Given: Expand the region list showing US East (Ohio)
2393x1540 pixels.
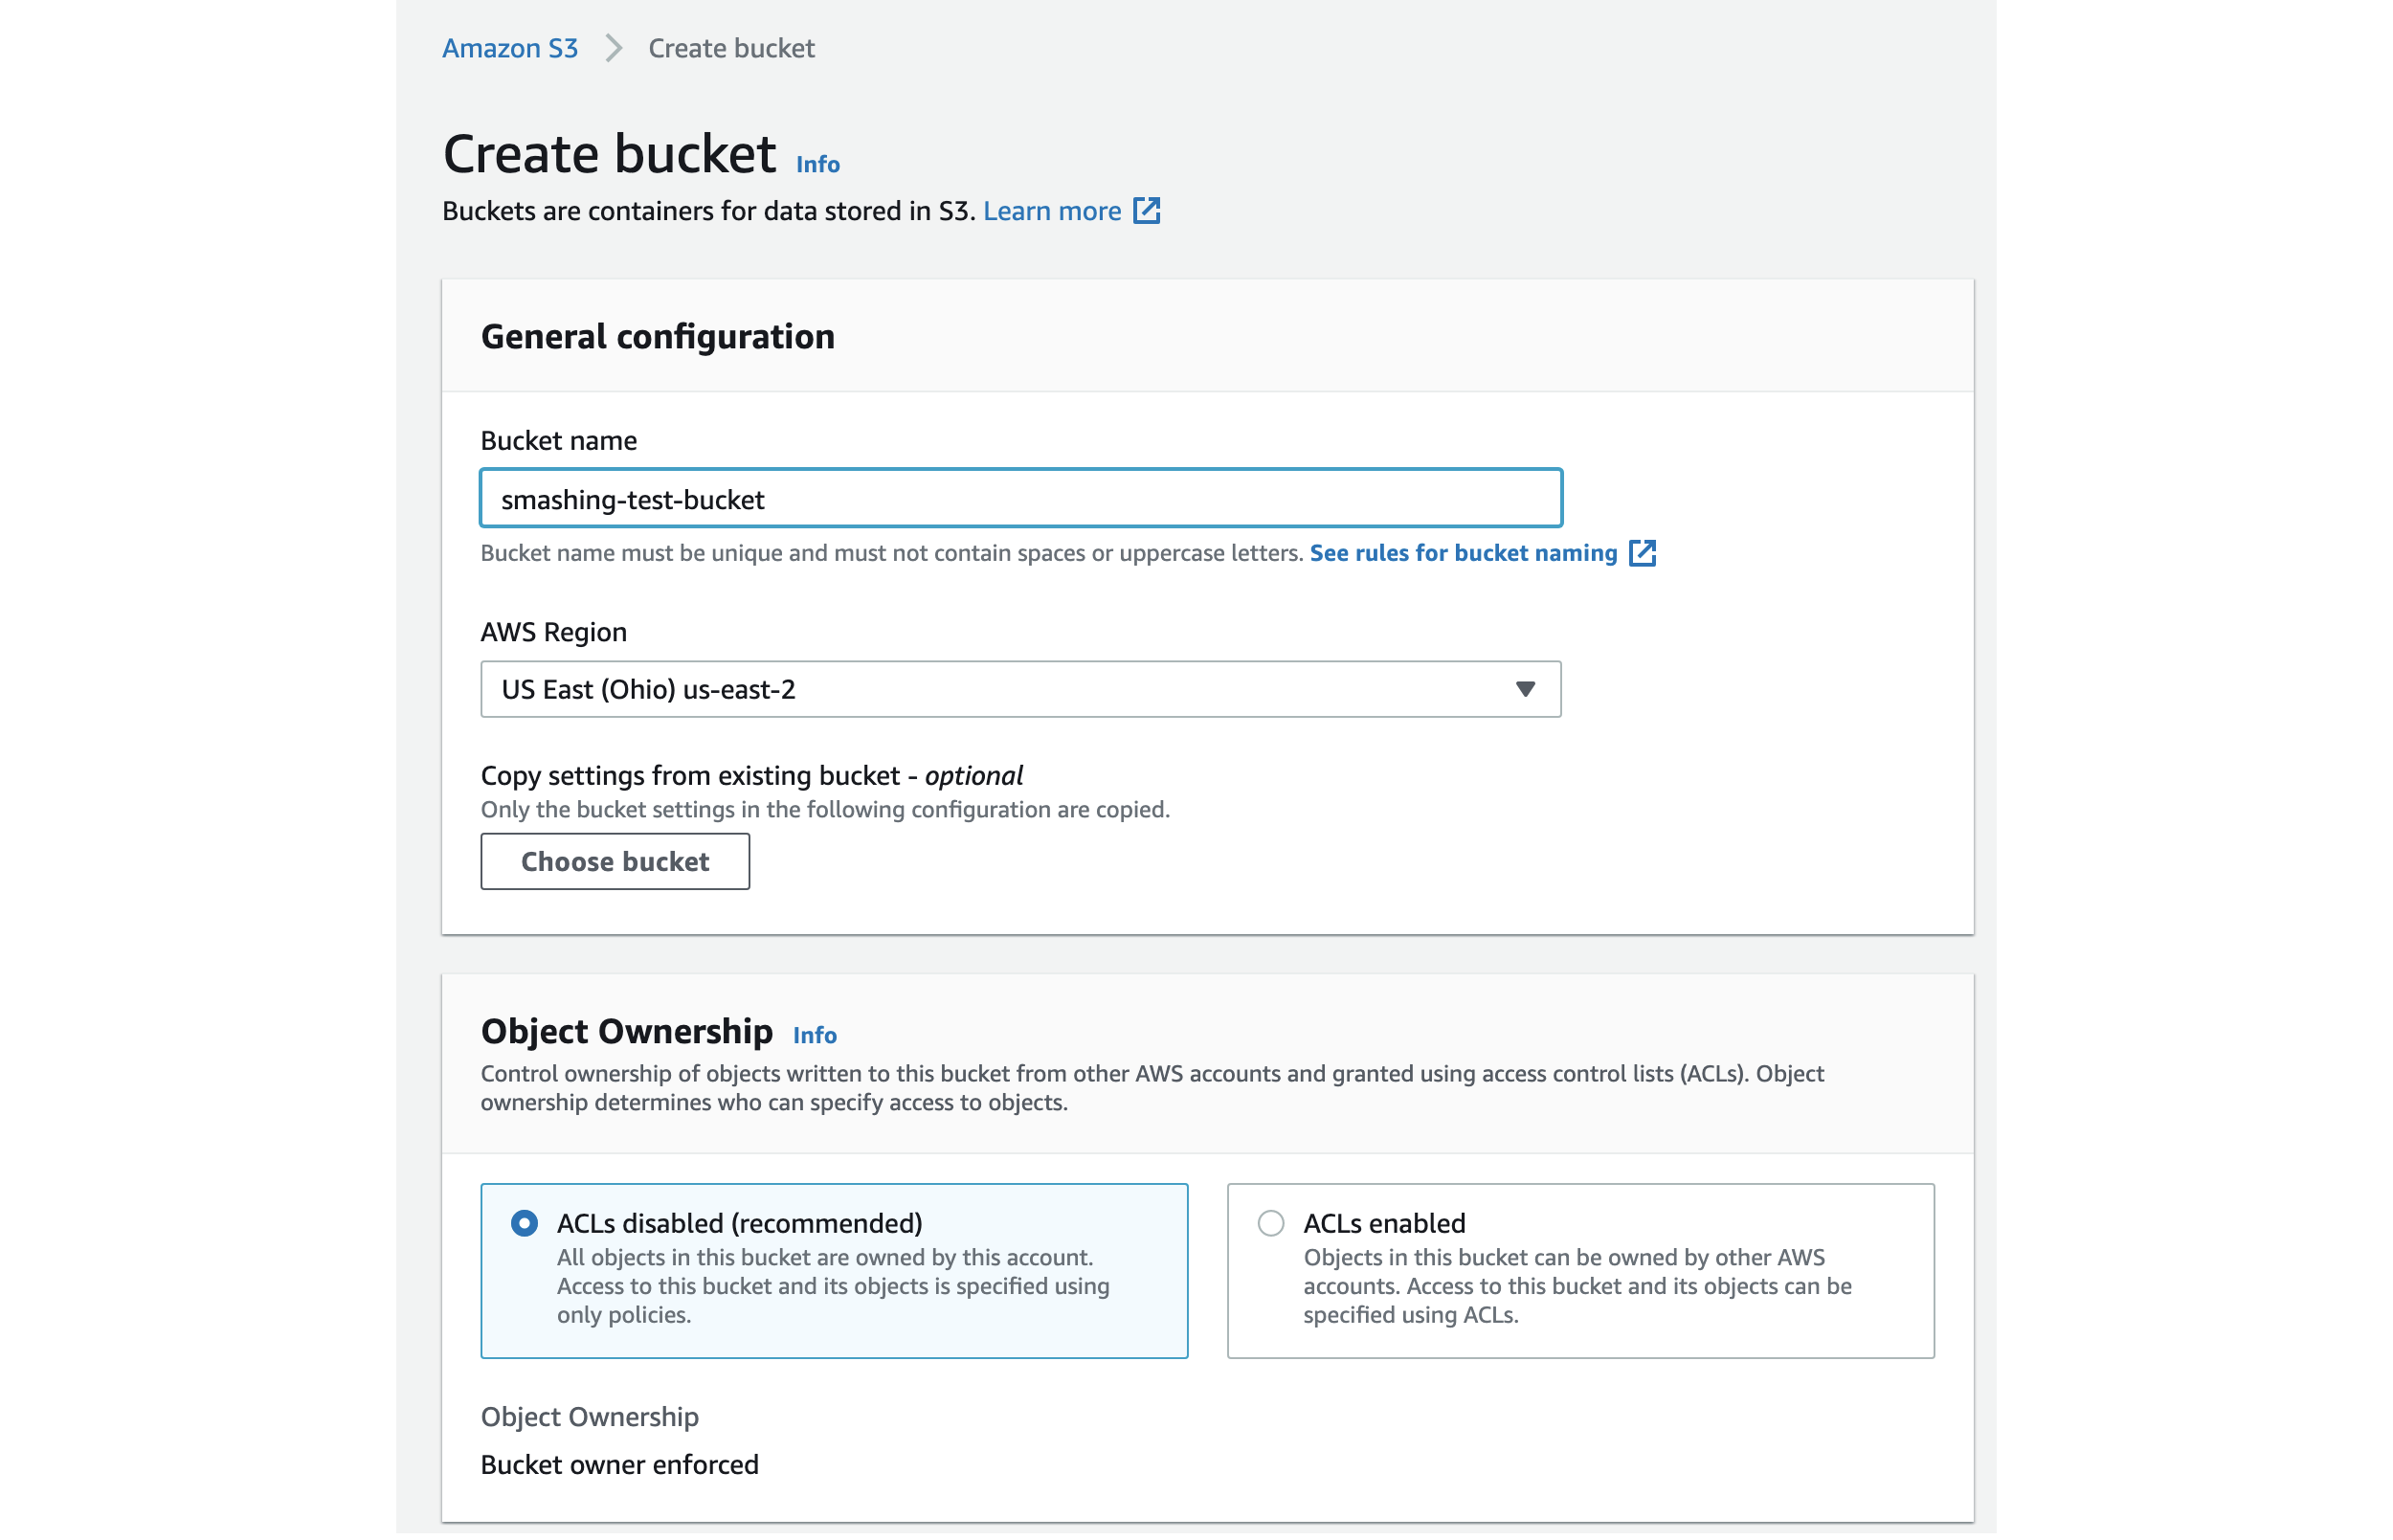Looking at the screenshot, I should pyautogui.click(x=1020, y=689).
